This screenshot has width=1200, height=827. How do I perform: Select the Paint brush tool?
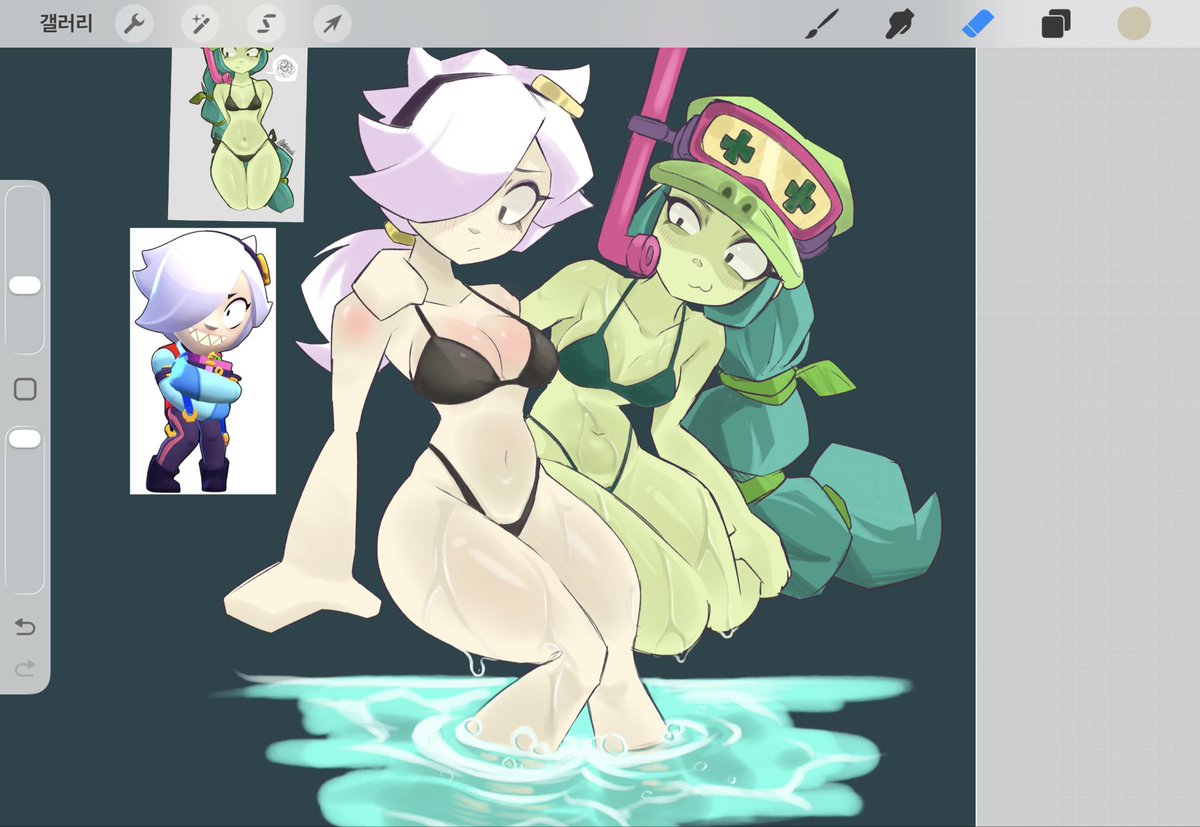[x=821, y=24]
